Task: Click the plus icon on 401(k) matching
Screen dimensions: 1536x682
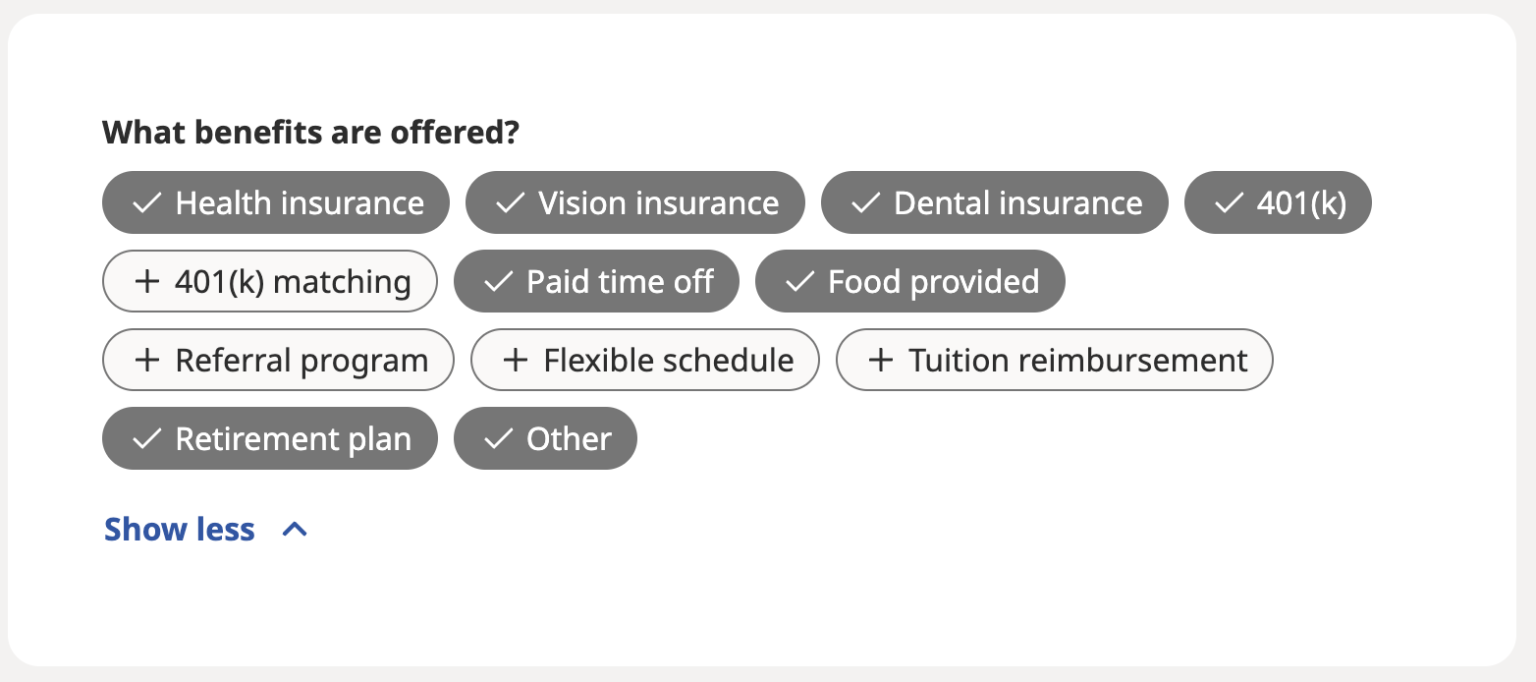Action: (x=147, y=281)
